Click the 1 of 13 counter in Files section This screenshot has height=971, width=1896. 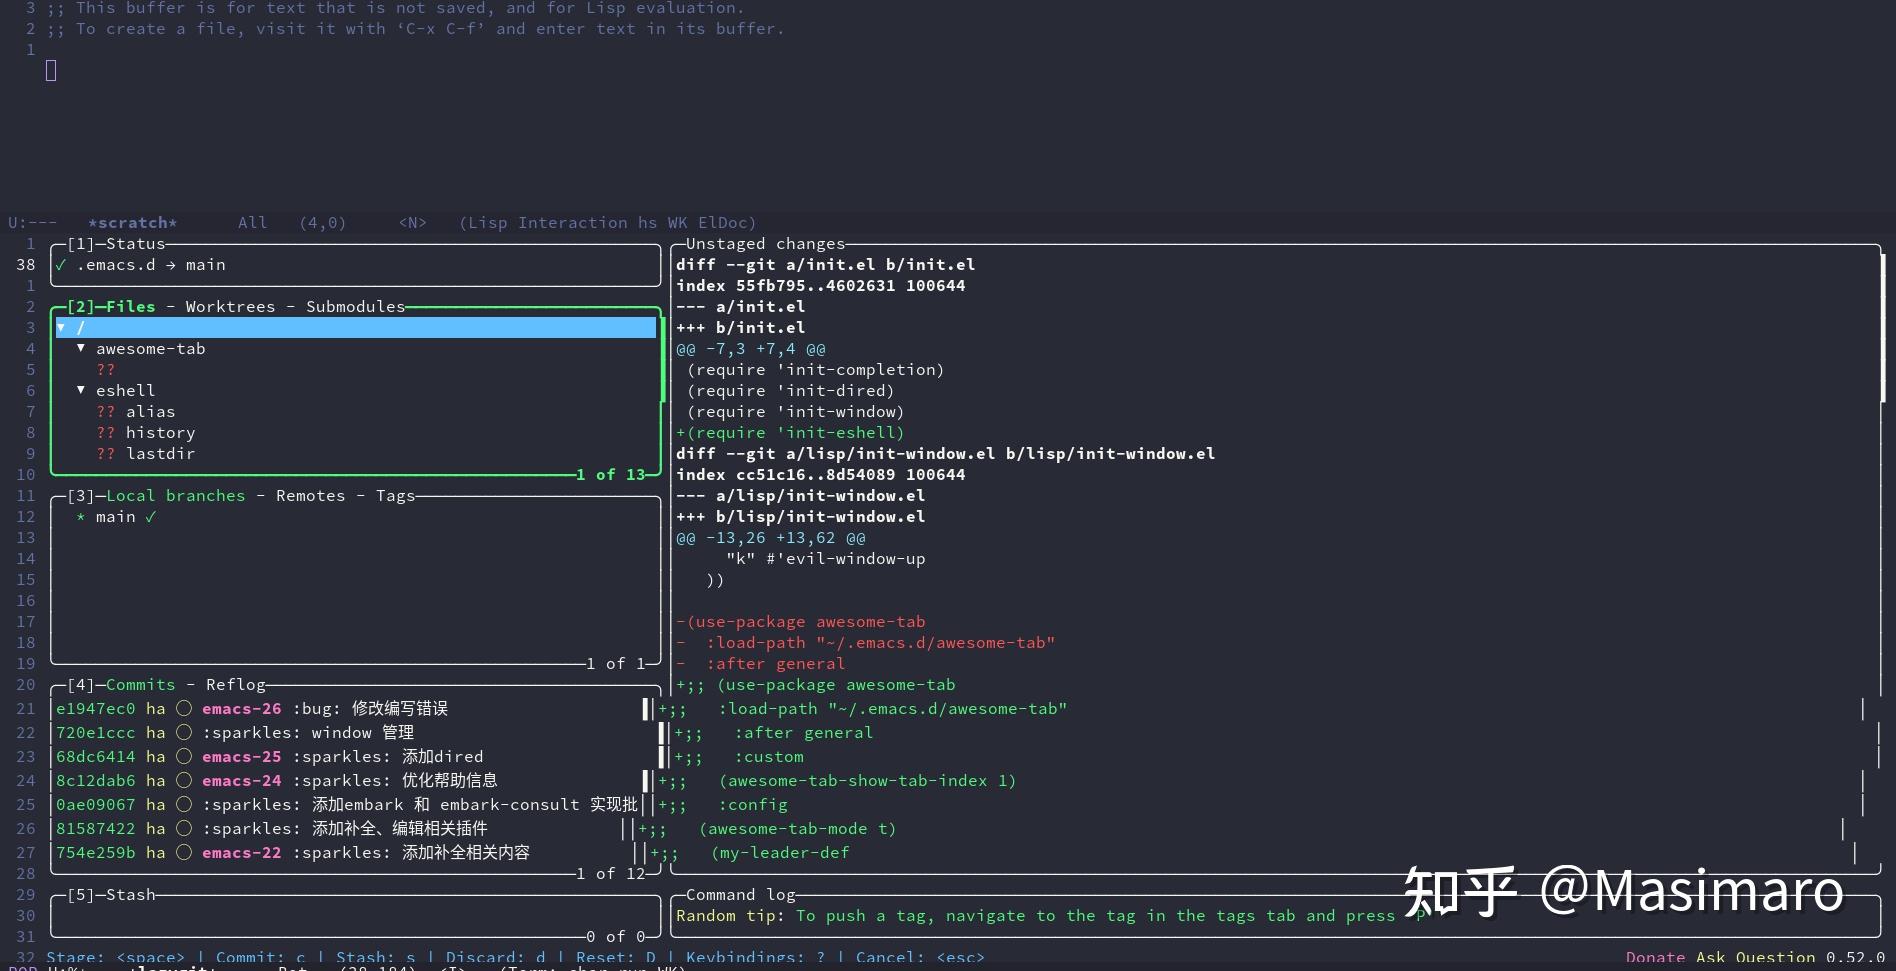click(x=609, y=474)
